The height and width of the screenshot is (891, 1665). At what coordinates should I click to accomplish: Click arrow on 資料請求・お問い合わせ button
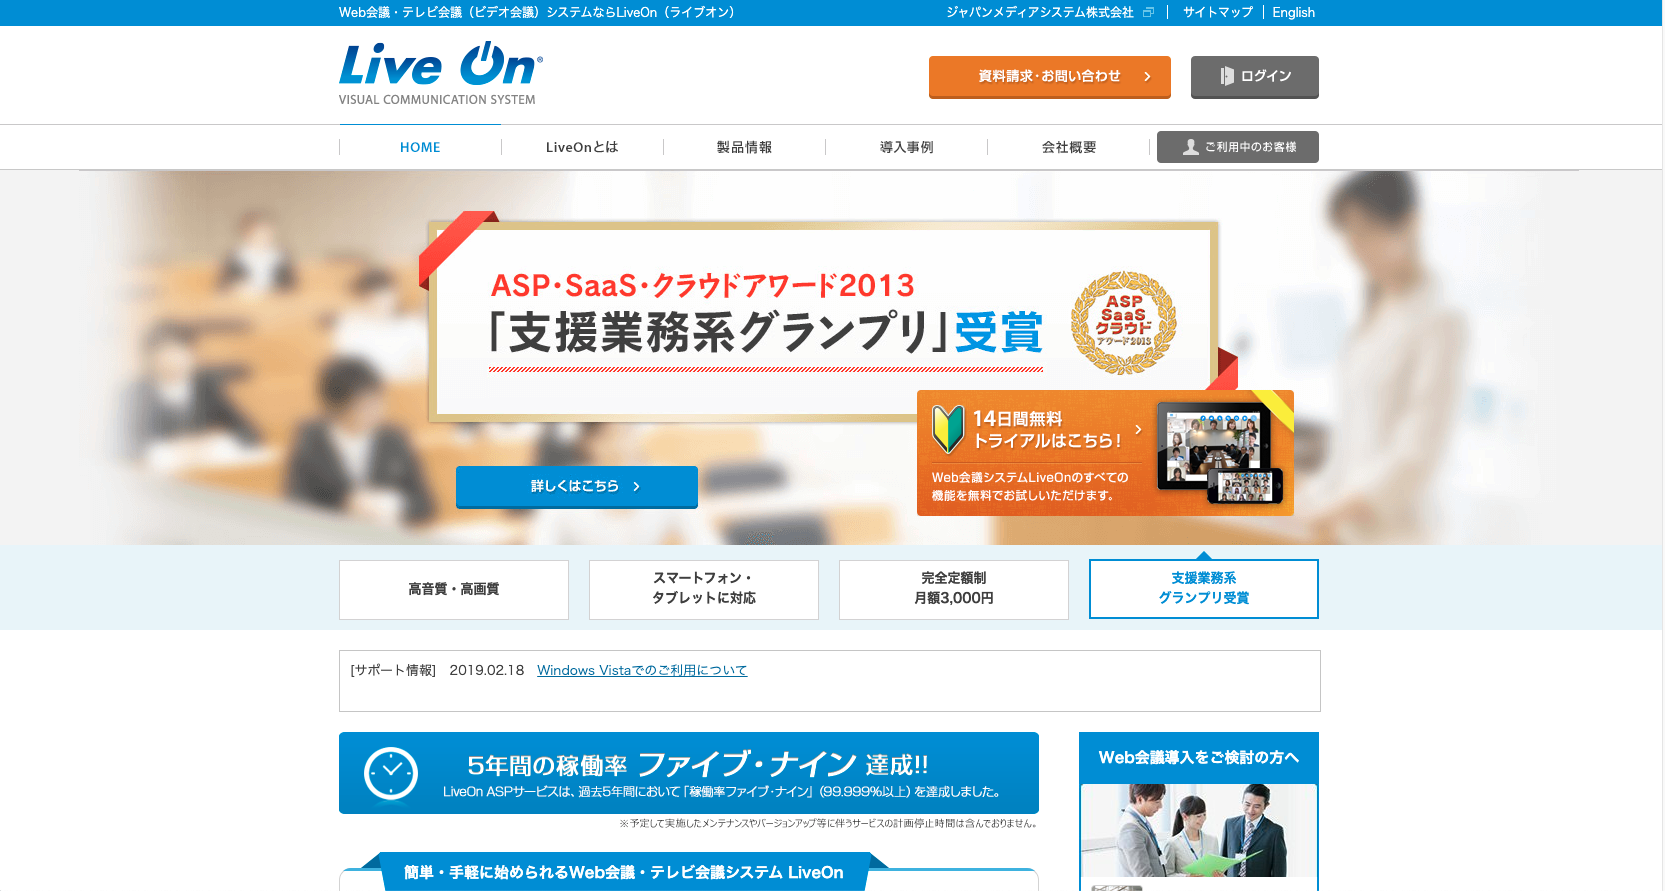click(1147, 76)
